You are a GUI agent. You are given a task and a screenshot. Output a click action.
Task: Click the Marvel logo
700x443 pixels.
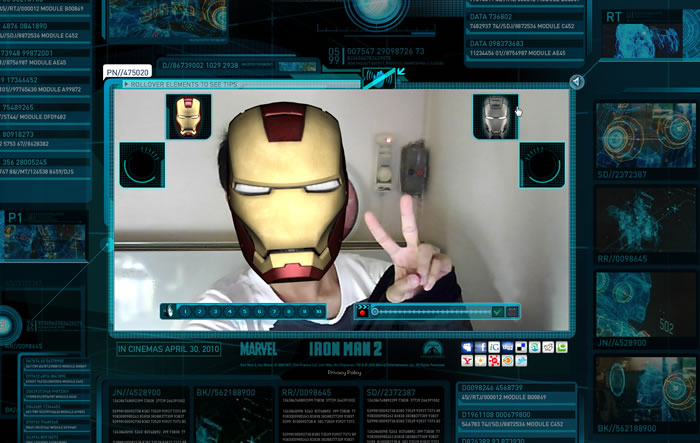[258, 349]
